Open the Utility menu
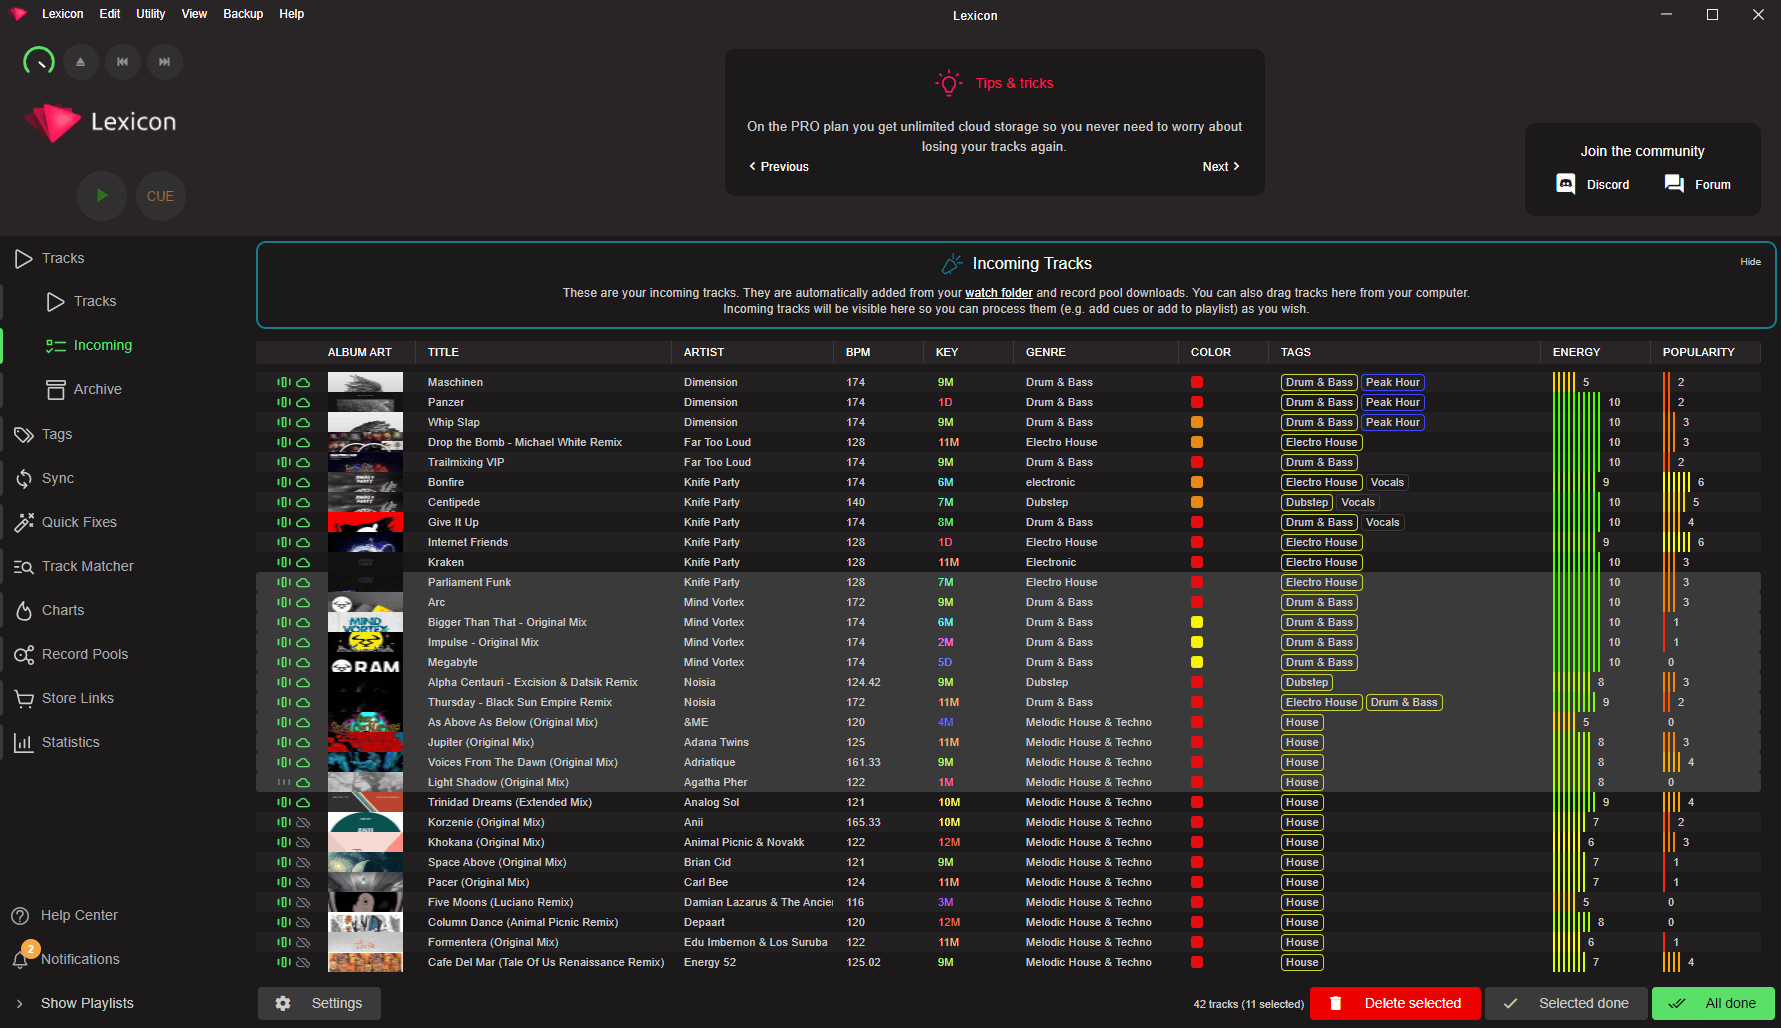 [x=151, y=14]
